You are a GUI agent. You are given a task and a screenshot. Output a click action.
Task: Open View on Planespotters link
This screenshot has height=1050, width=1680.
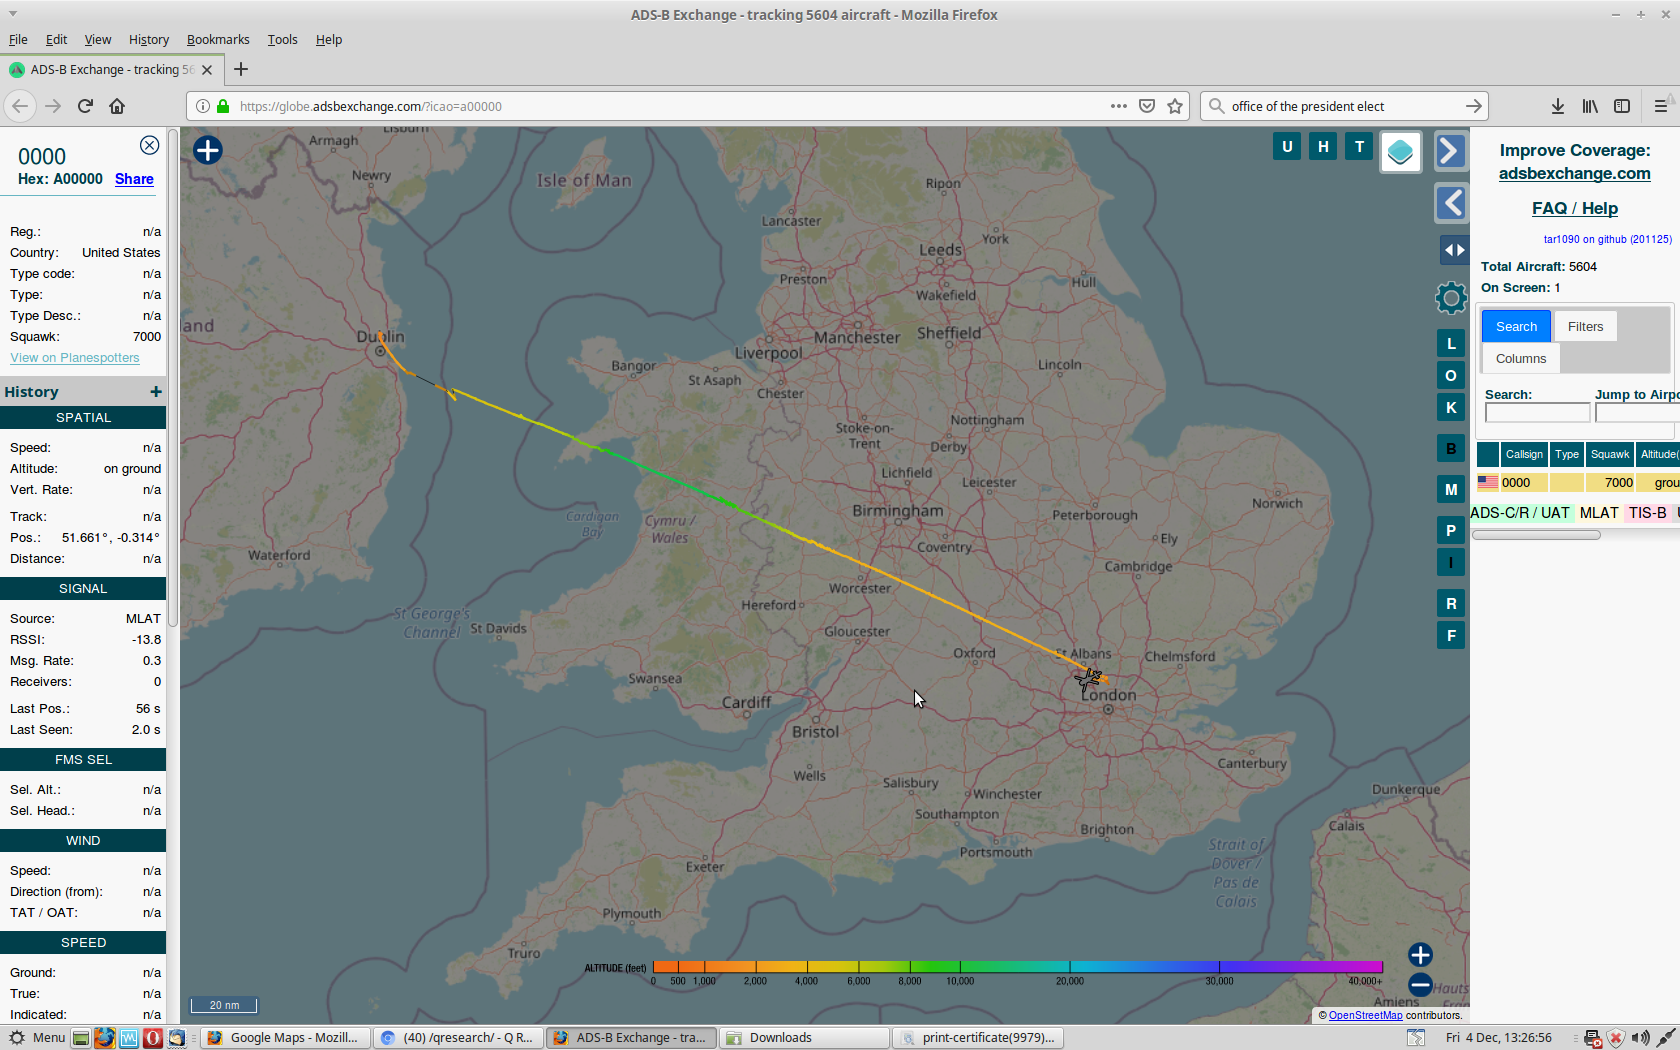coord(75,358)
